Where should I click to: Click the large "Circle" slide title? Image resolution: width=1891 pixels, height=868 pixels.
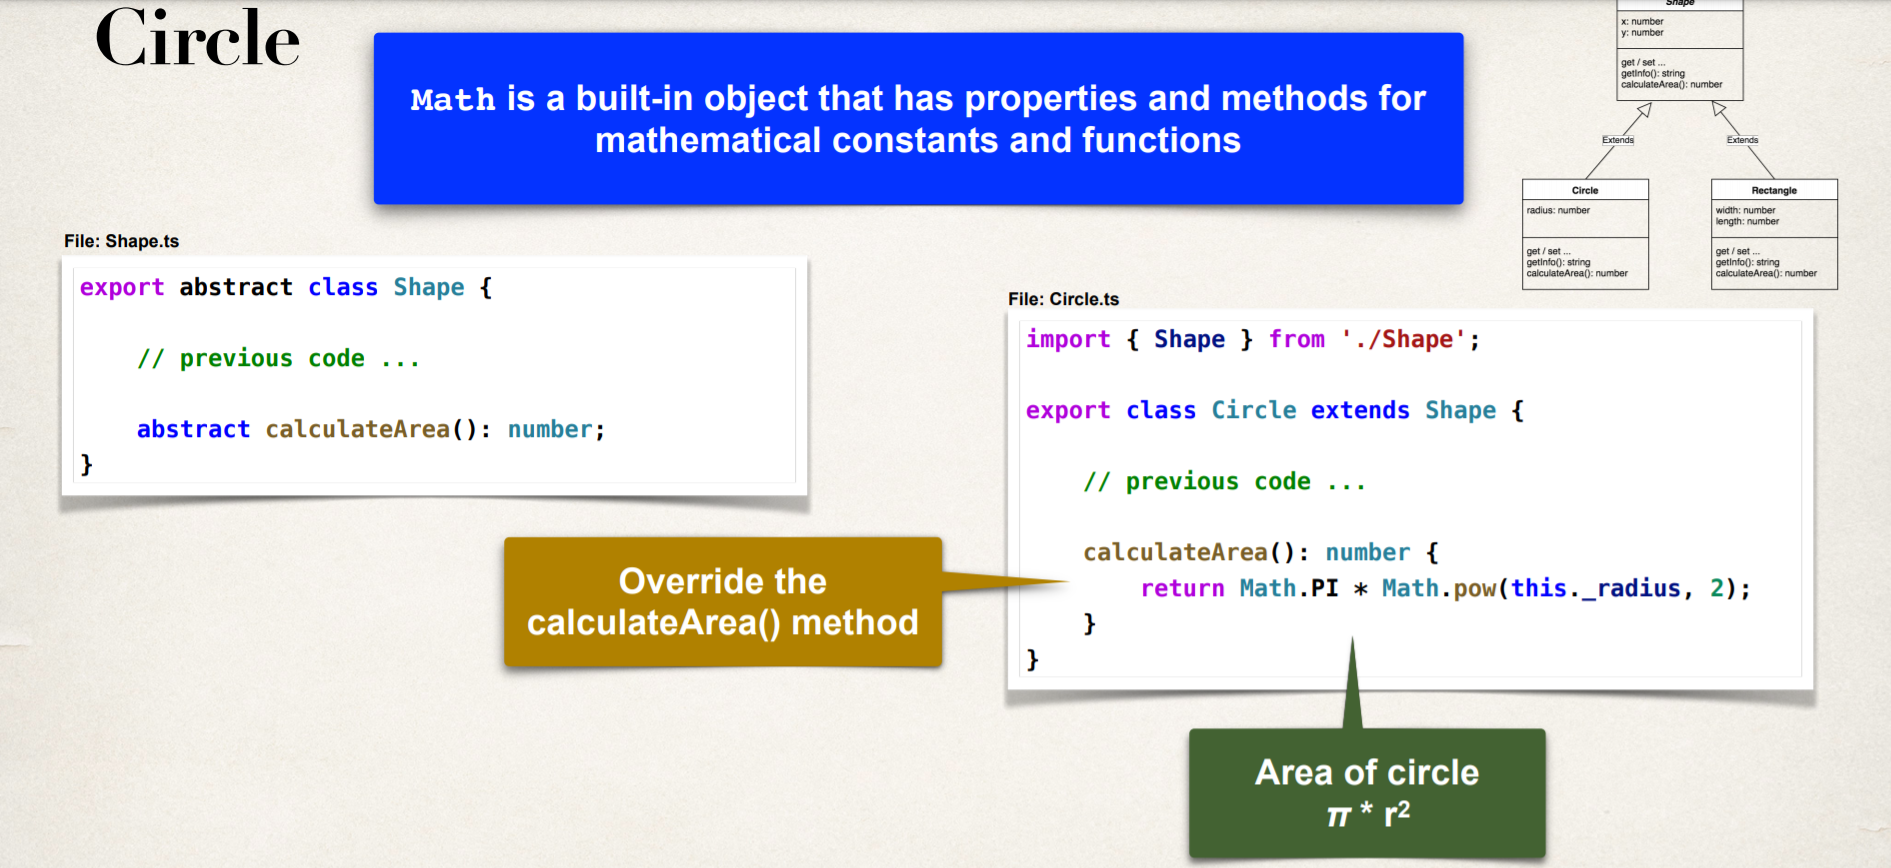pyautogui.click(x=197, y=40)
